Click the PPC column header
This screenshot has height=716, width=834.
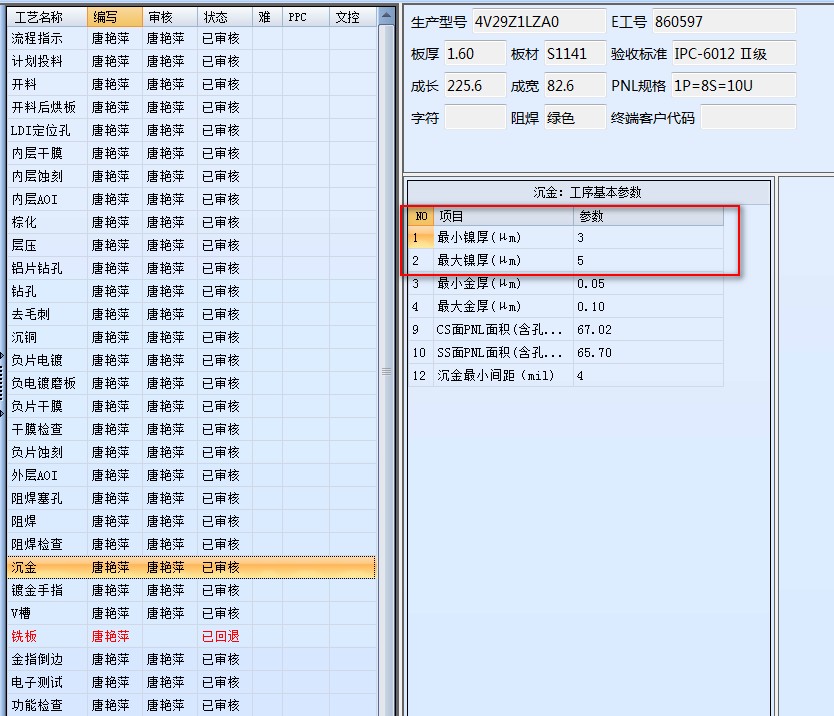point(306,17)
